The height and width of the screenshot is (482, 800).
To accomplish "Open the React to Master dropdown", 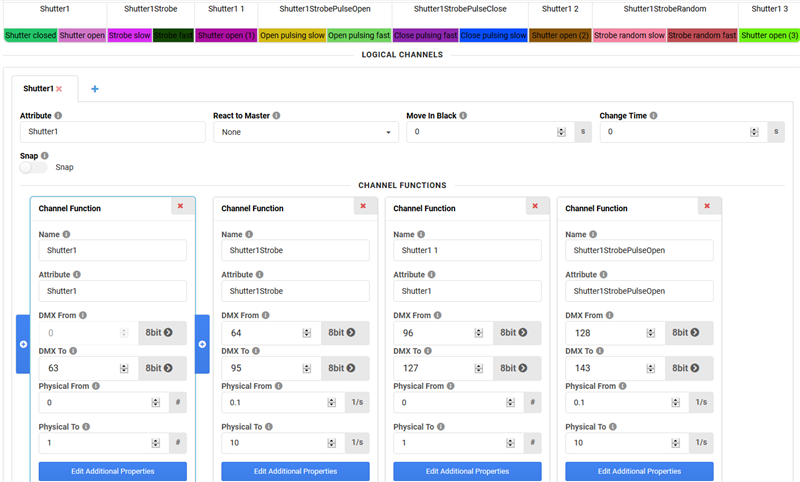I will tap(305, 132).
